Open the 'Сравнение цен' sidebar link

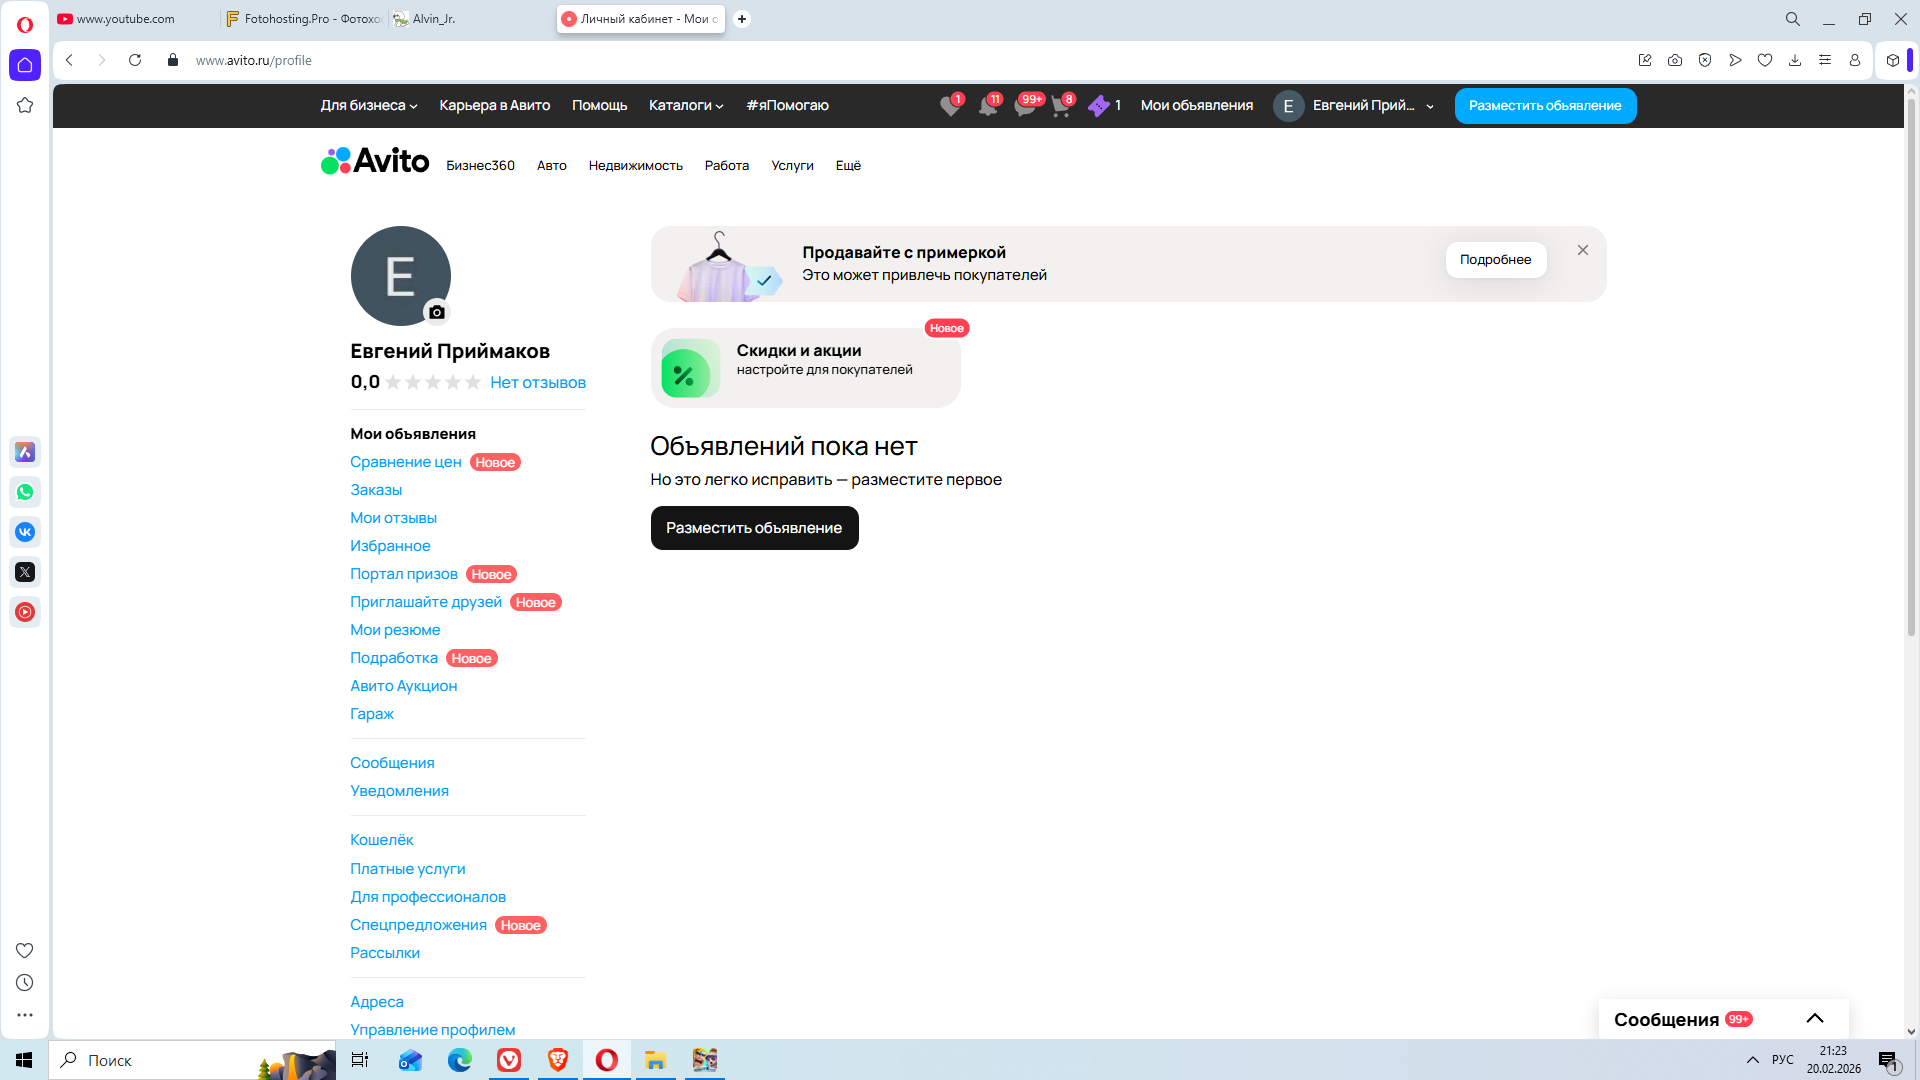tap(405, 462)
